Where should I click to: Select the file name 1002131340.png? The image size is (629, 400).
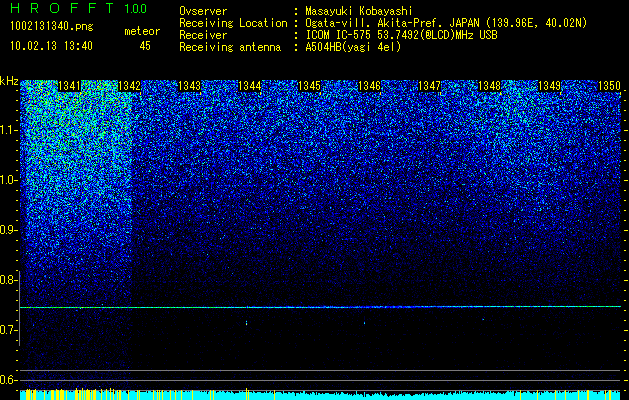pos(52,26)
